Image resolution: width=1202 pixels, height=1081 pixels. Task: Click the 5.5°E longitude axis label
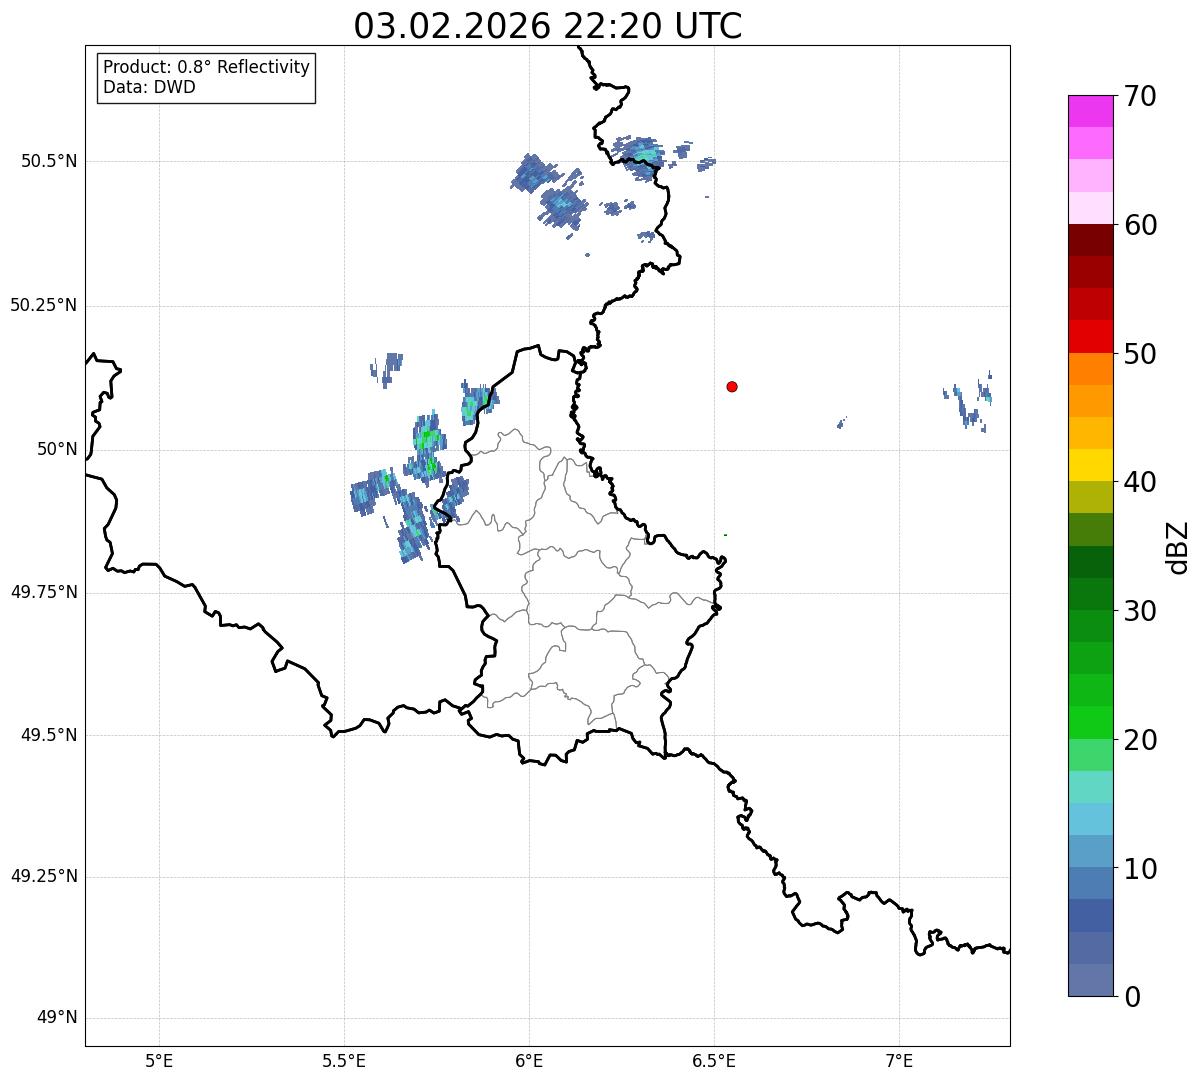pyautogui.click(x=344, y=1060)
